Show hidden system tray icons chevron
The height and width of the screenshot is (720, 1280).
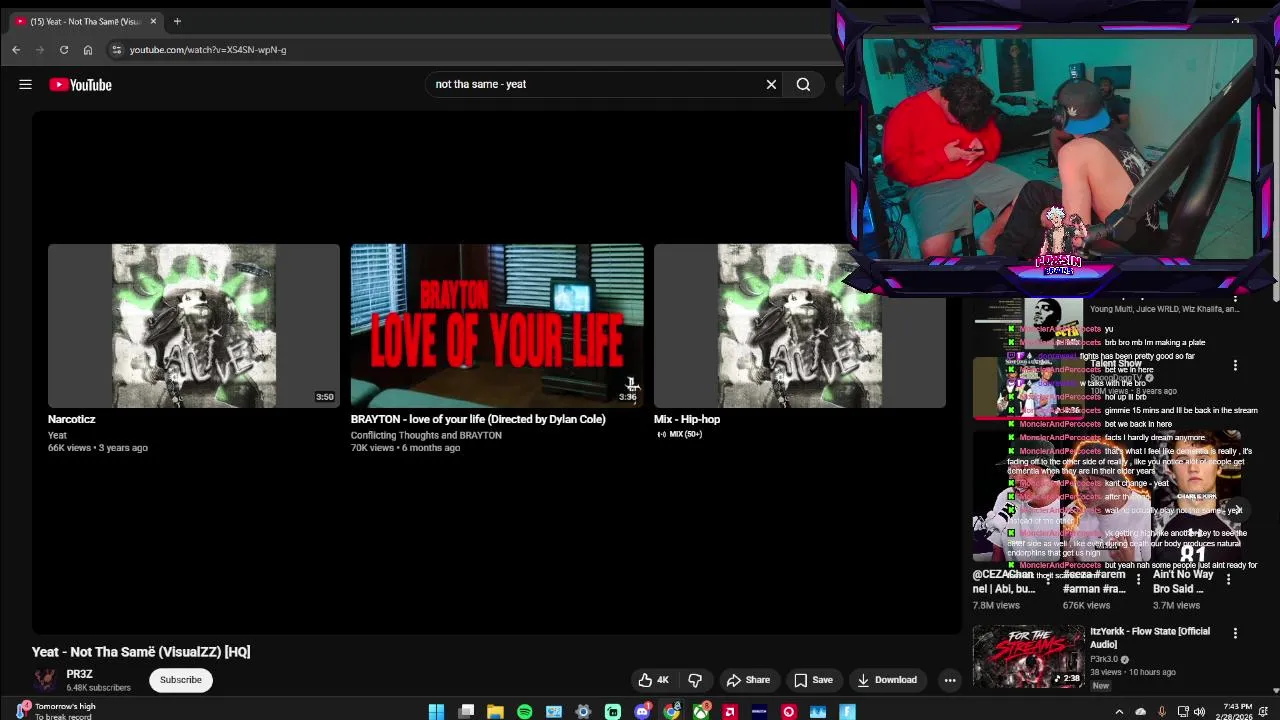1119,712
